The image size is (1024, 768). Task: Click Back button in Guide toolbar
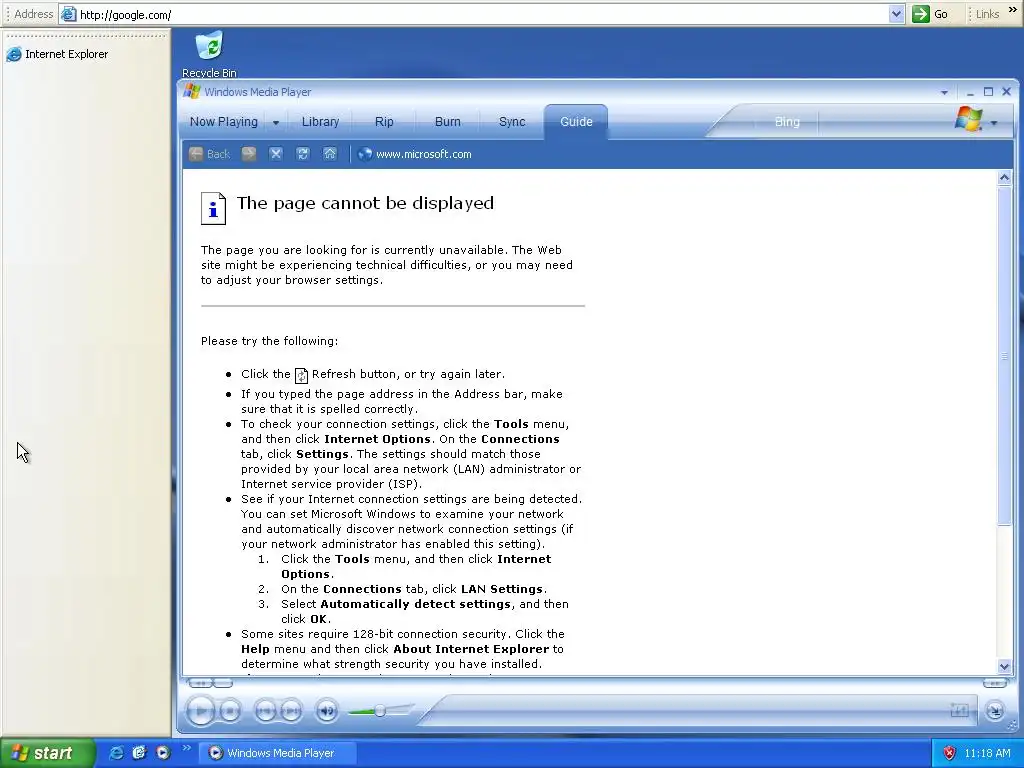tap(210, 154)
